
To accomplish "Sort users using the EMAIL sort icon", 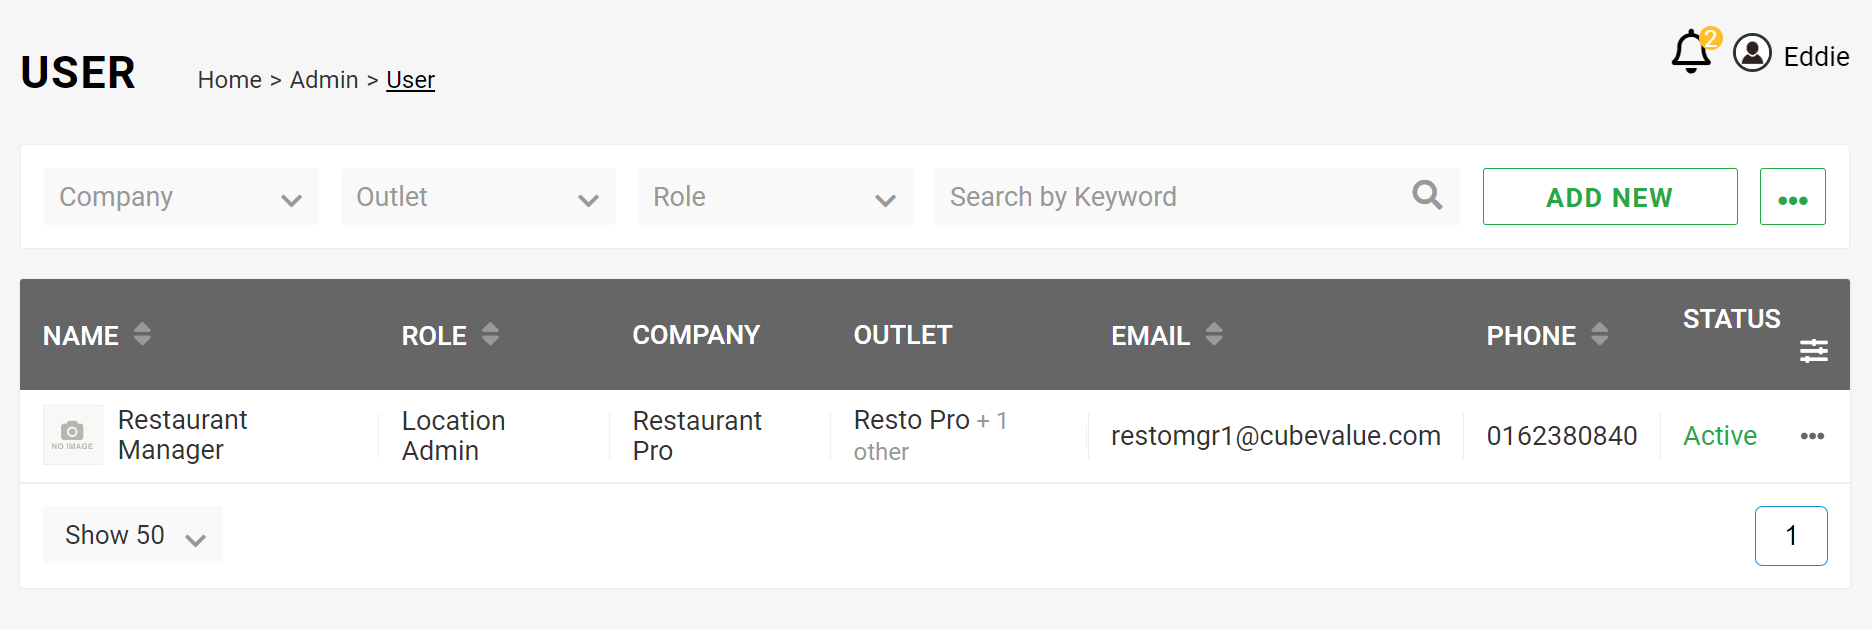I will 1214,335.
